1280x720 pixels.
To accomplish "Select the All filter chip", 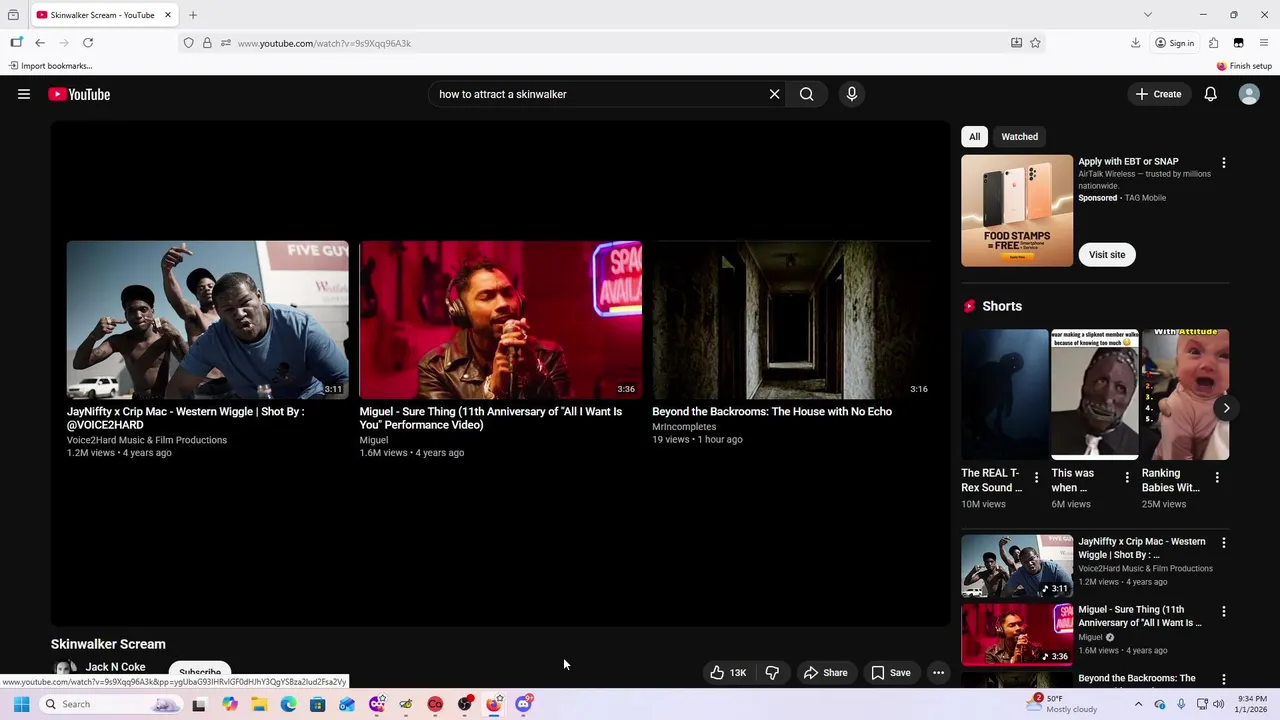I will (974, 137).
